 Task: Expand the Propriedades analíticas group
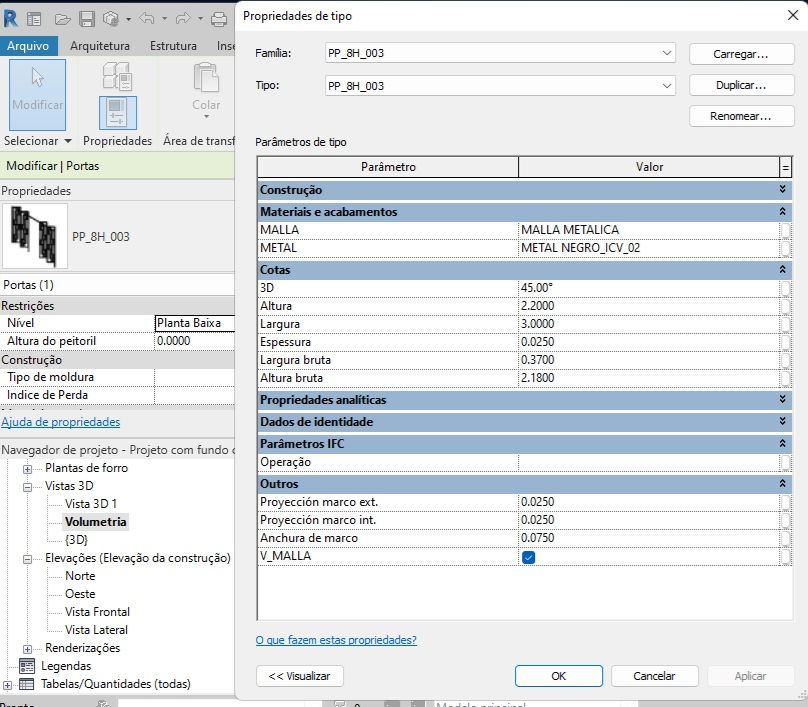782,399
